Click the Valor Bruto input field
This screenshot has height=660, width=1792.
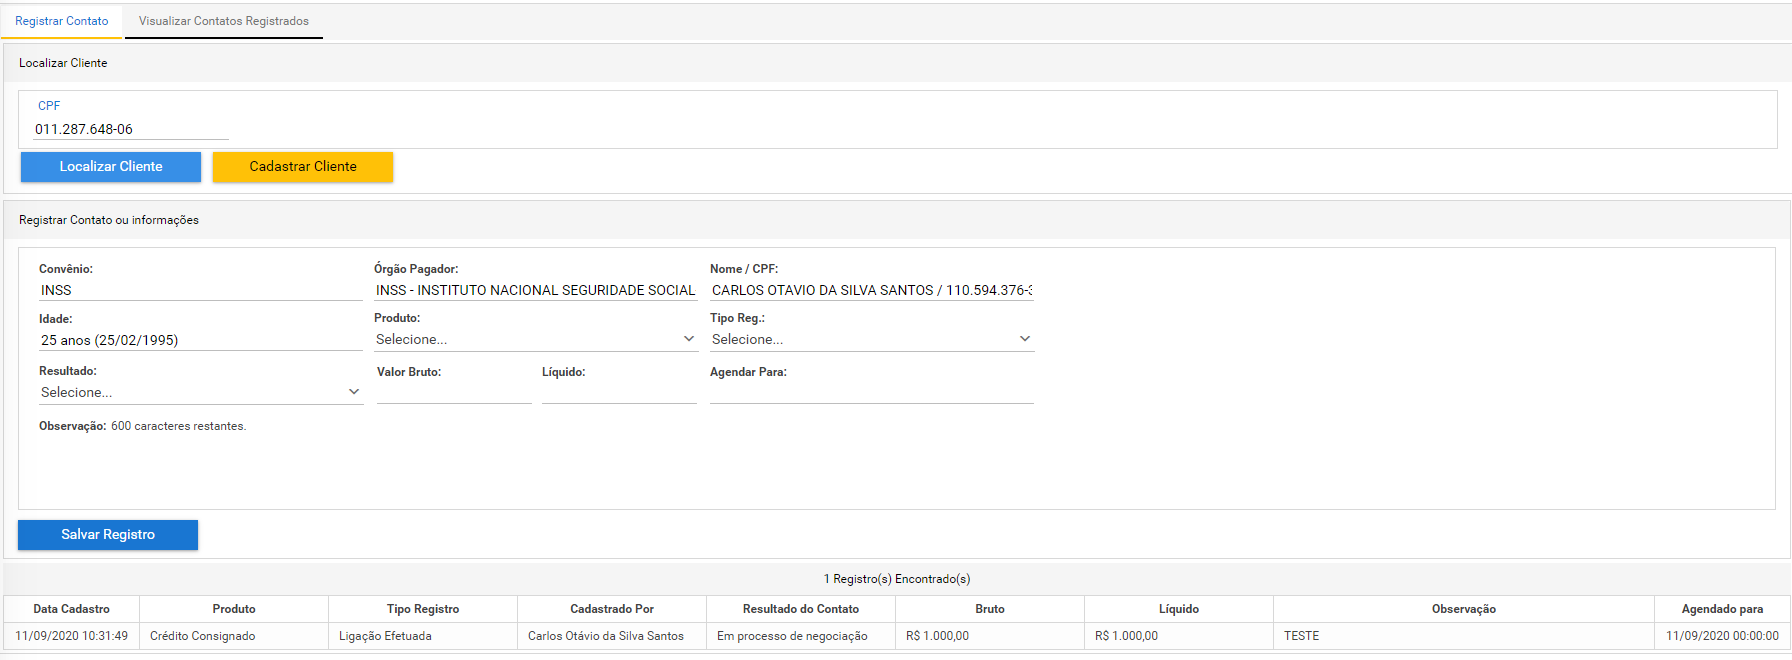point(454,392)
